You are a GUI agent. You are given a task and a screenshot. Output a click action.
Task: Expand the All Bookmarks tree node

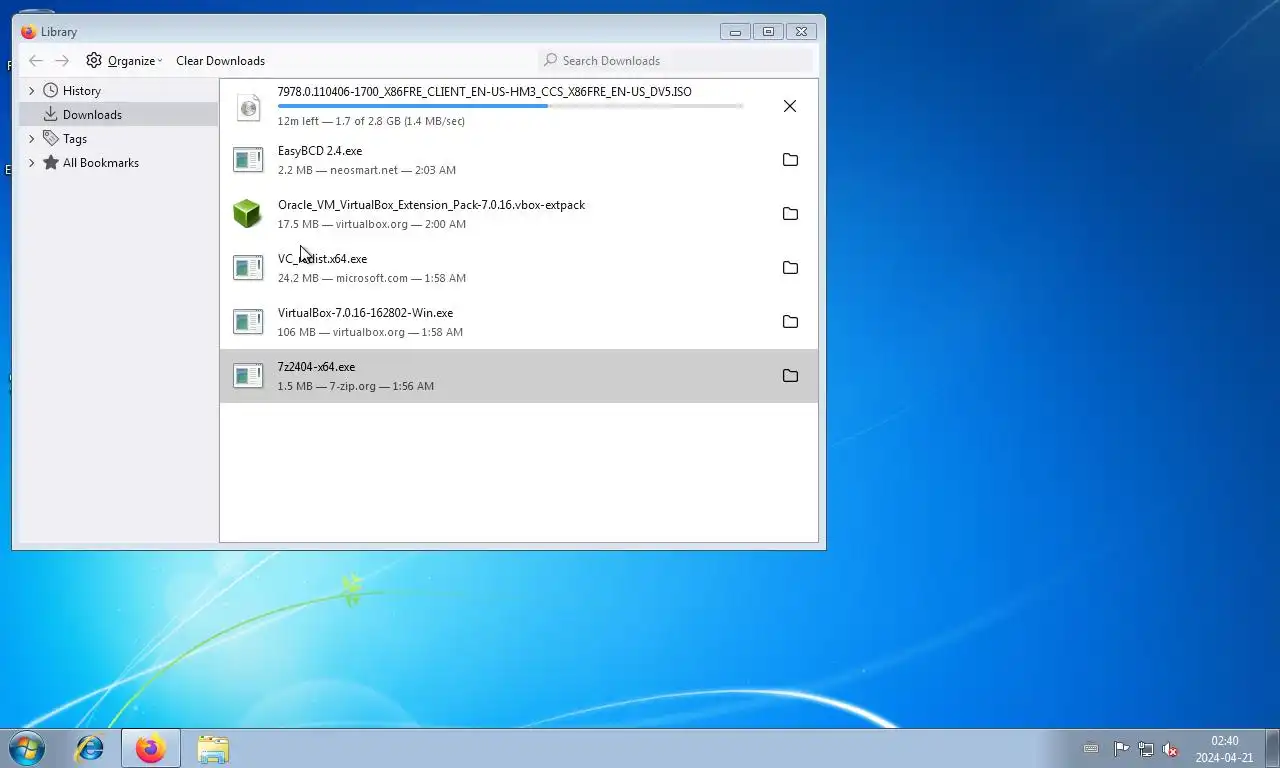(x=31, y=163)
